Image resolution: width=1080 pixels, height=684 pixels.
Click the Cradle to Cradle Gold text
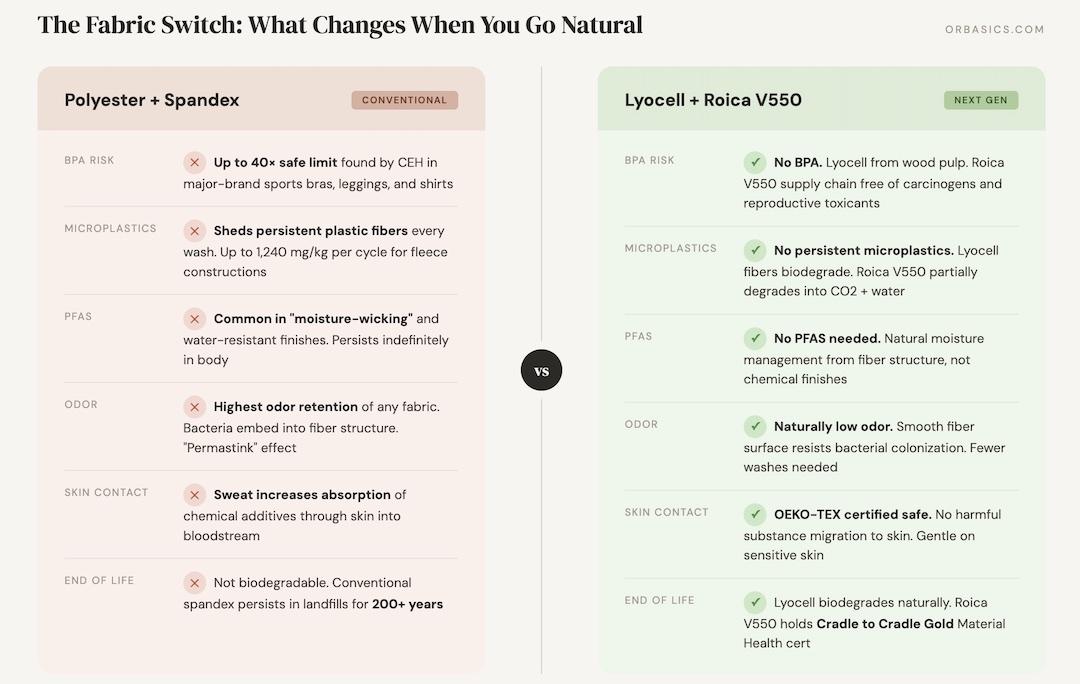(884, 624)
